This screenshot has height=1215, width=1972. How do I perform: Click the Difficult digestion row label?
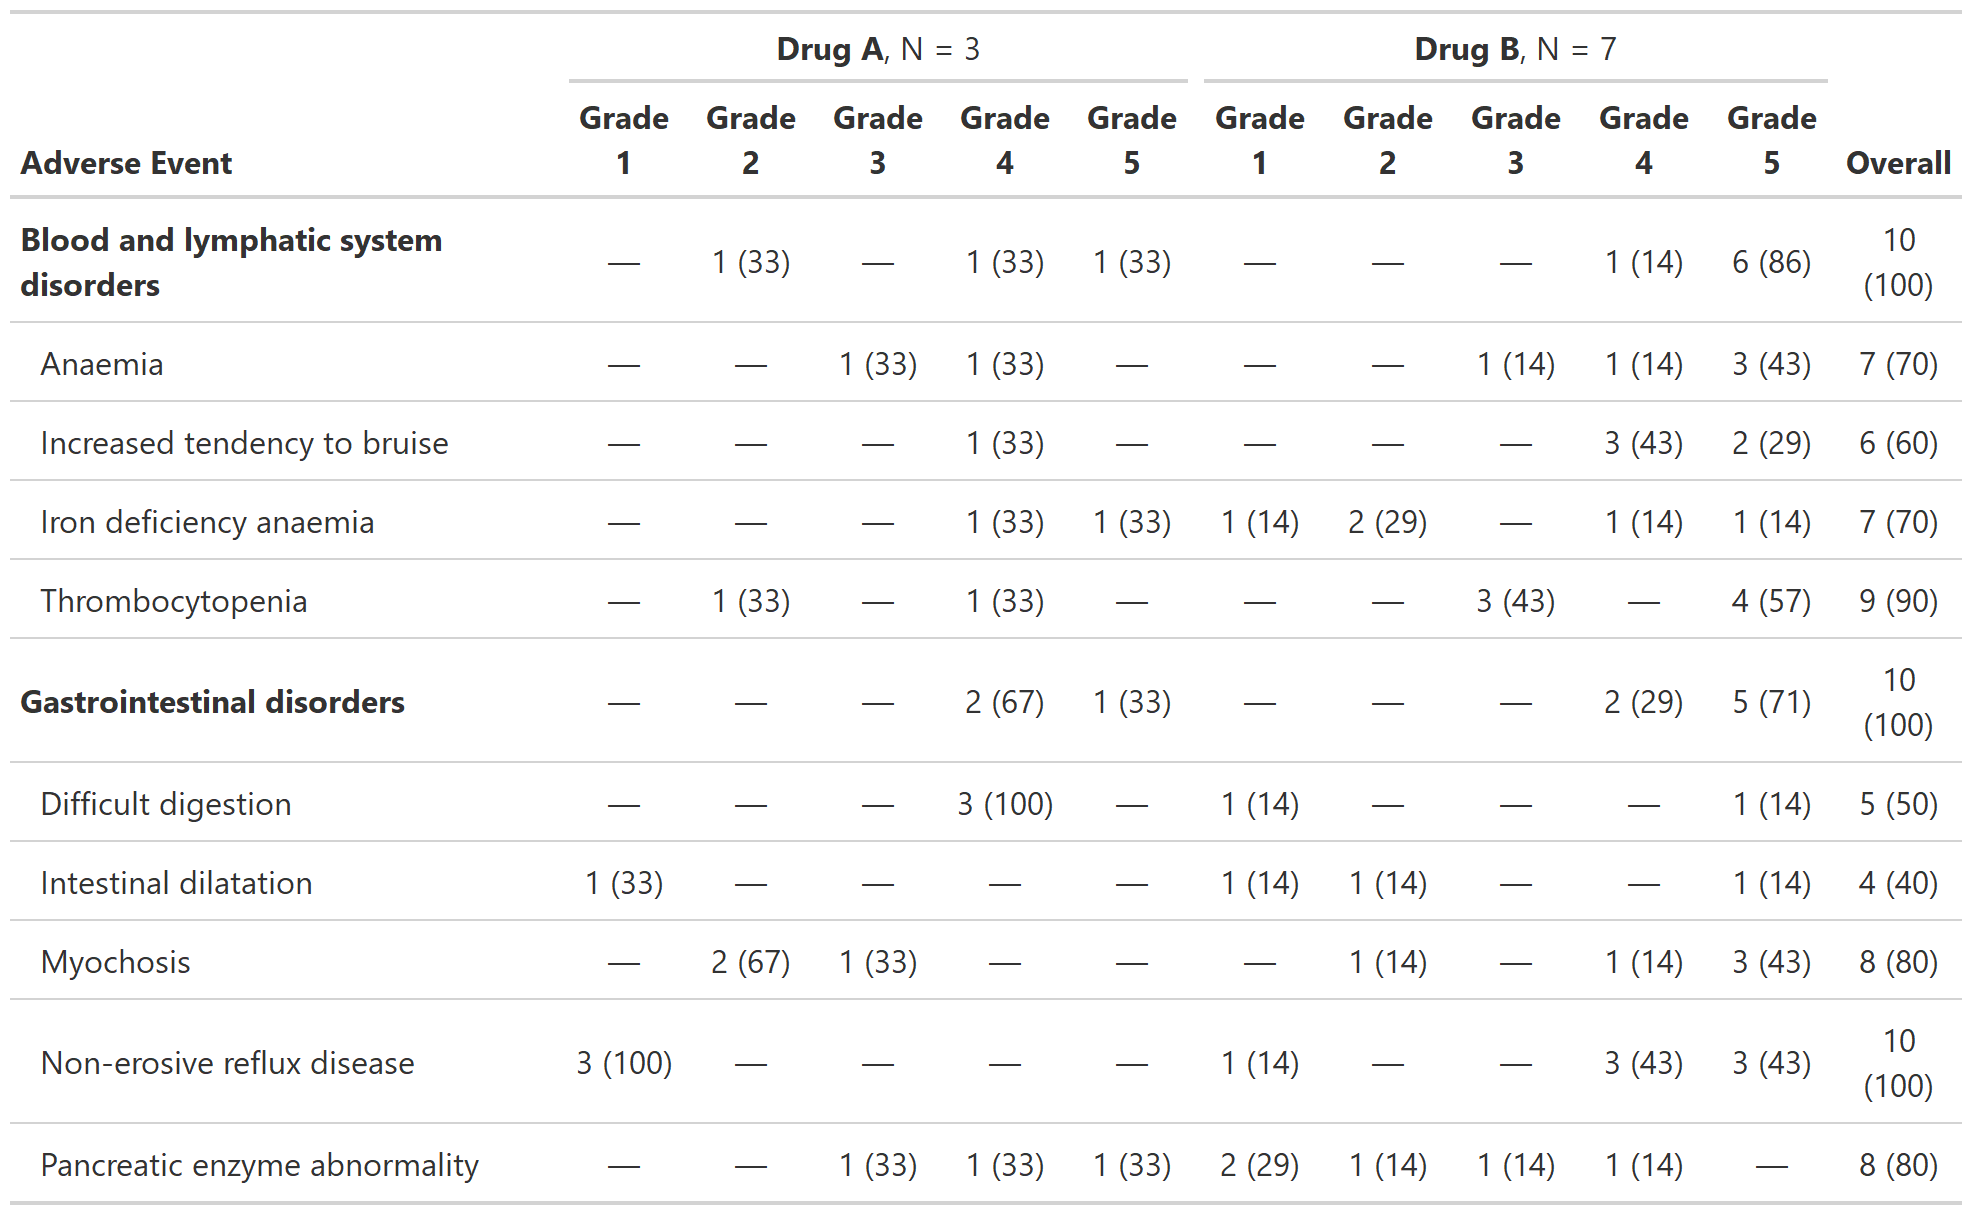point(166,804)
